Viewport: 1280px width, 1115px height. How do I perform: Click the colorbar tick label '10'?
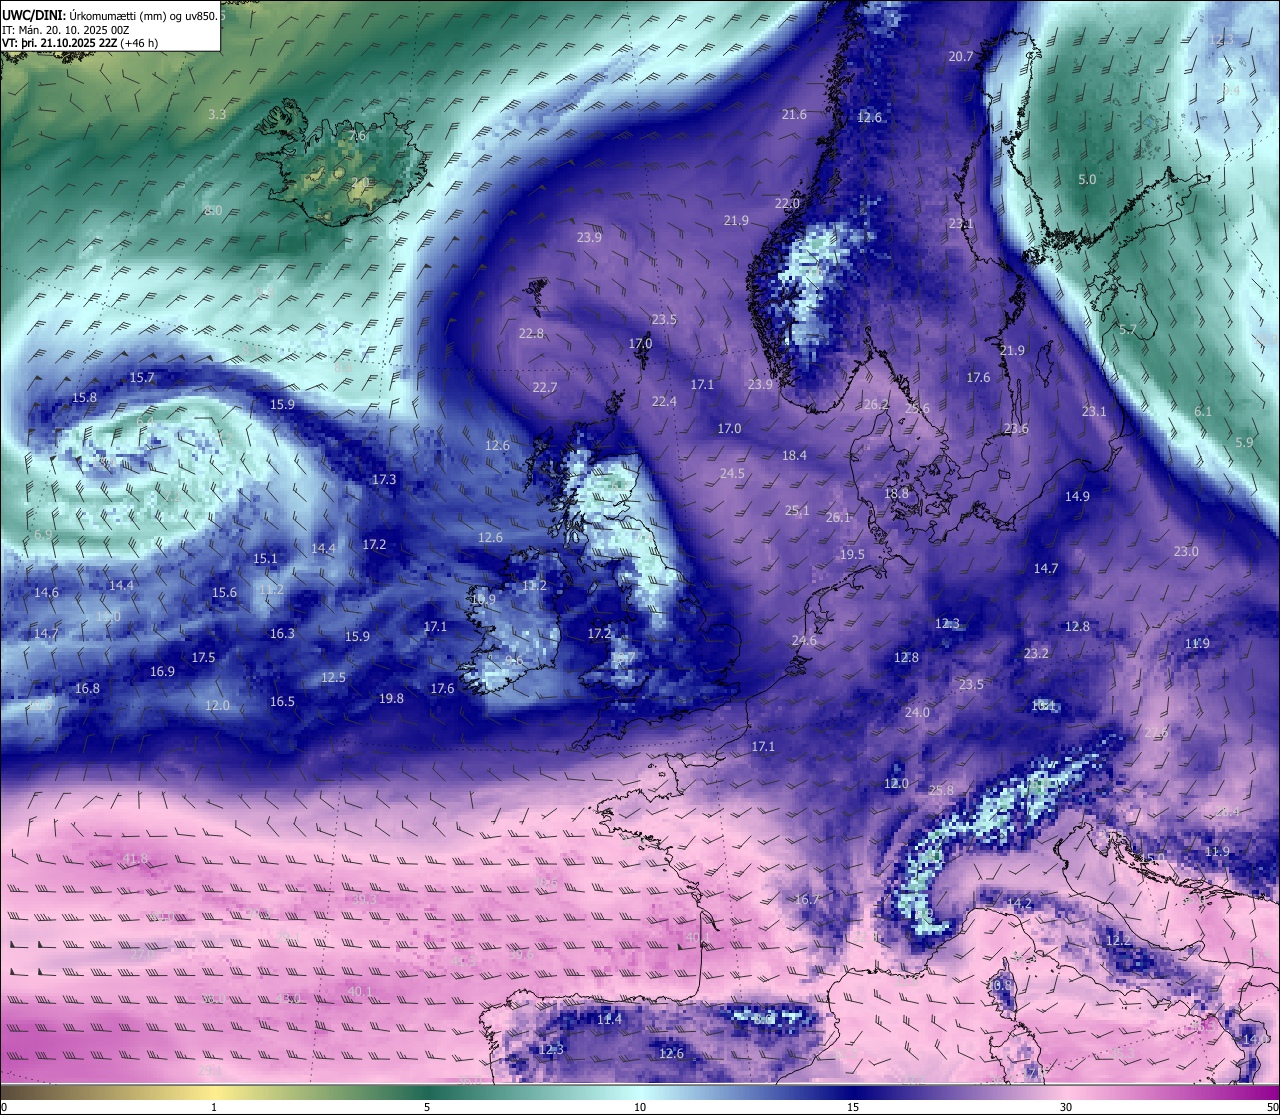640,1107
